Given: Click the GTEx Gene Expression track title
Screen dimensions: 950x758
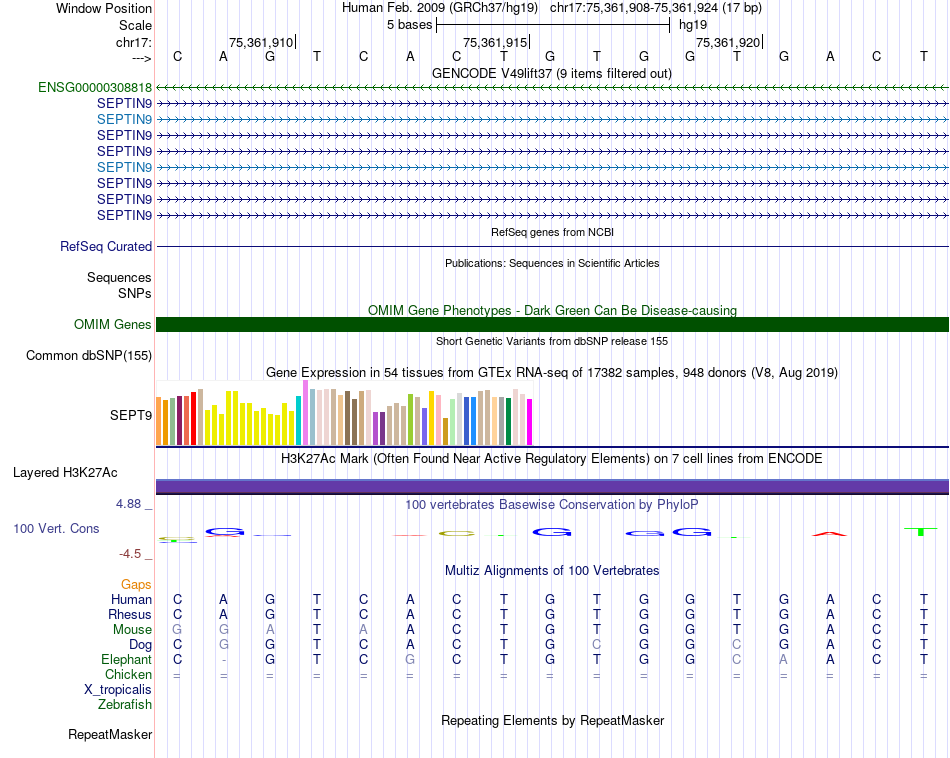Looking at the screenshot, I should point(552,373).
